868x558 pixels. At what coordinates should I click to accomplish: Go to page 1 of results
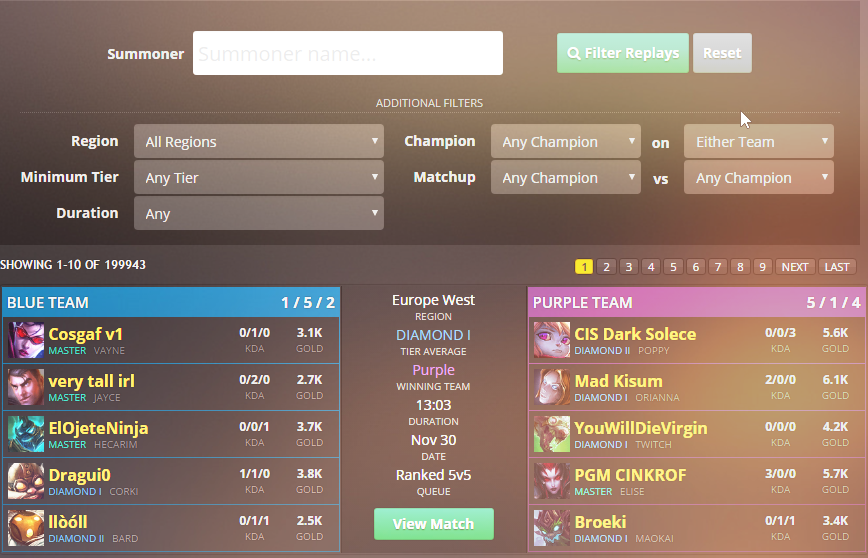[x=584, y=267]
